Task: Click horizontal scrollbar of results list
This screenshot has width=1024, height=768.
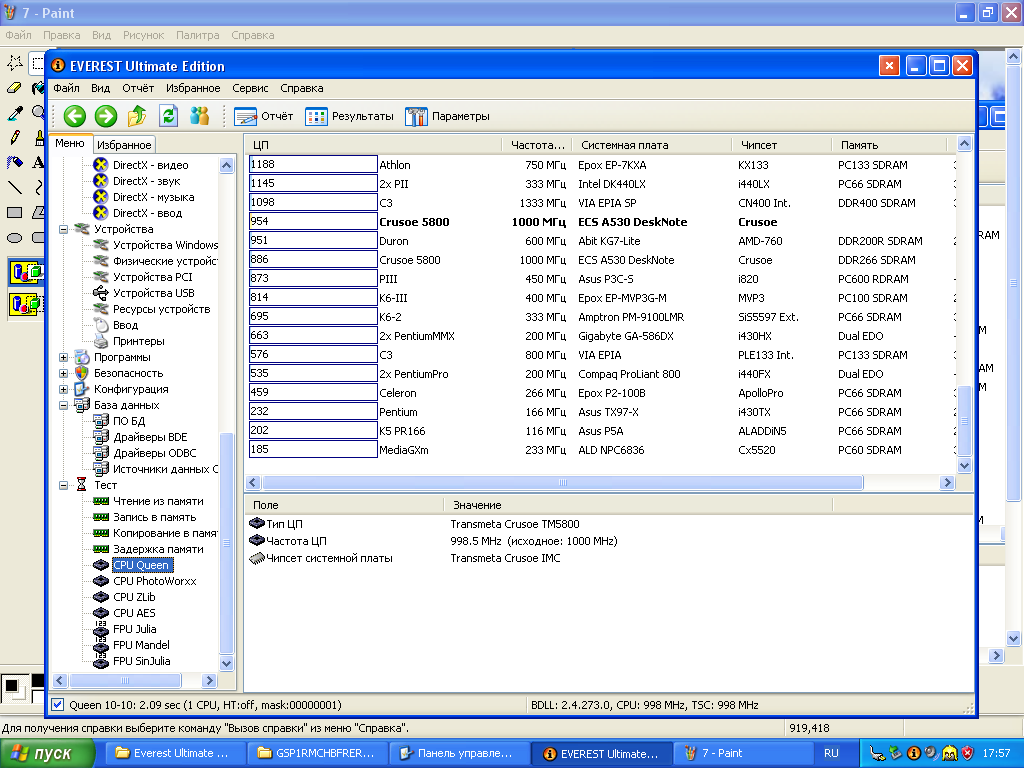Action: tap(562, 483)
